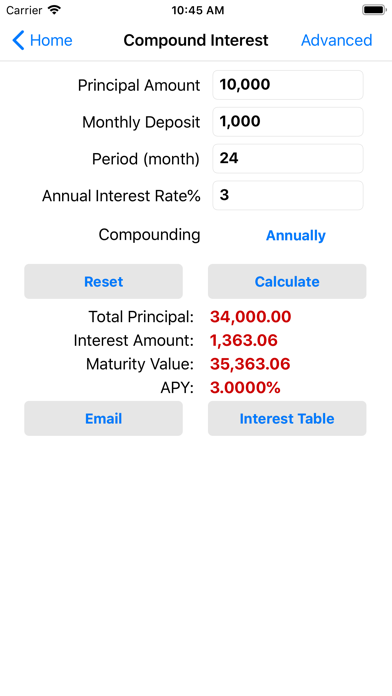
Task: Tap the Compound Interest page title
Action: point(196,40)
